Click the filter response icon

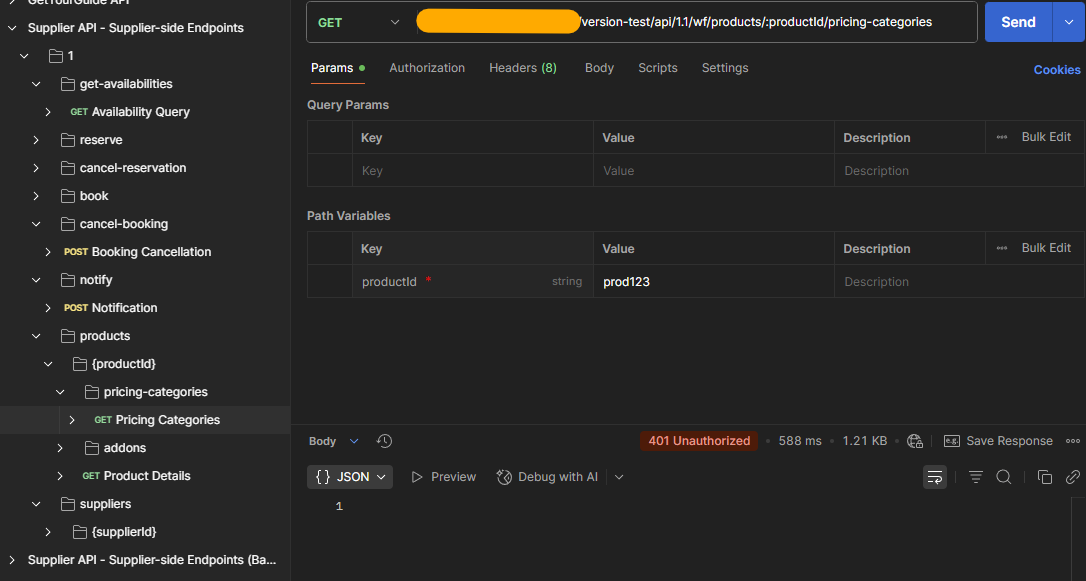pyautogui.click(x=976, y=477)
